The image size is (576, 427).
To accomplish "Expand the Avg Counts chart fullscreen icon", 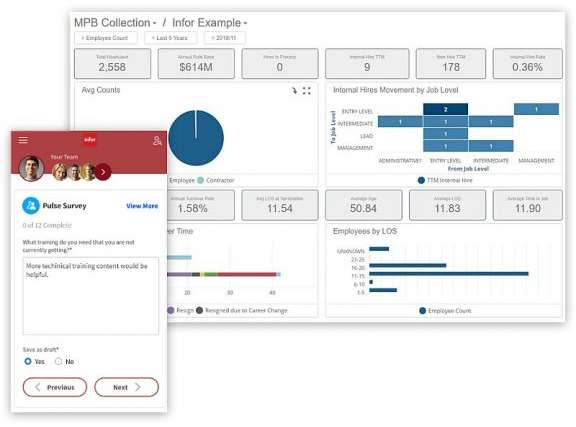I will (306, 90).
